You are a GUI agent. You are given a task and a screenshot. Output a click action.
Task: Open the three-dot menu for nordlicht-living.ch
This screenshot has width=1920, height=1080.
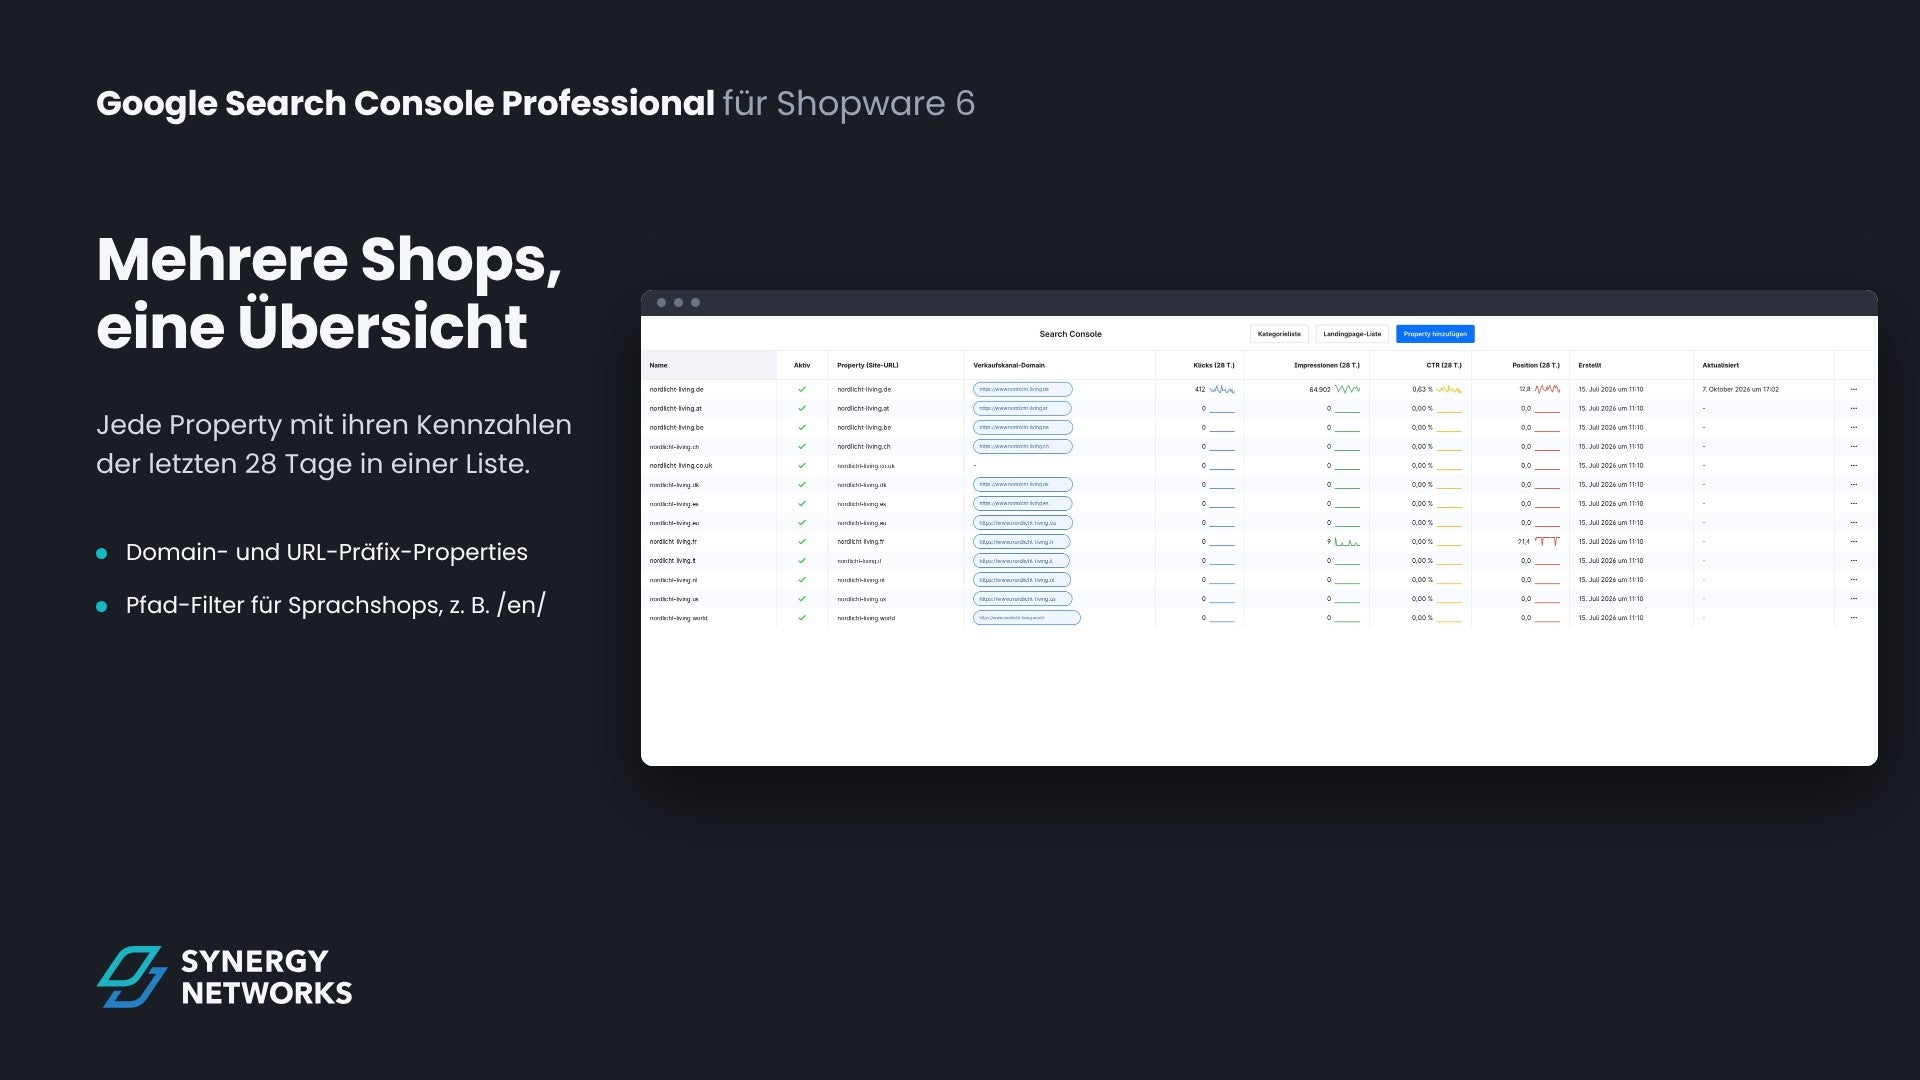(1853, 446)
